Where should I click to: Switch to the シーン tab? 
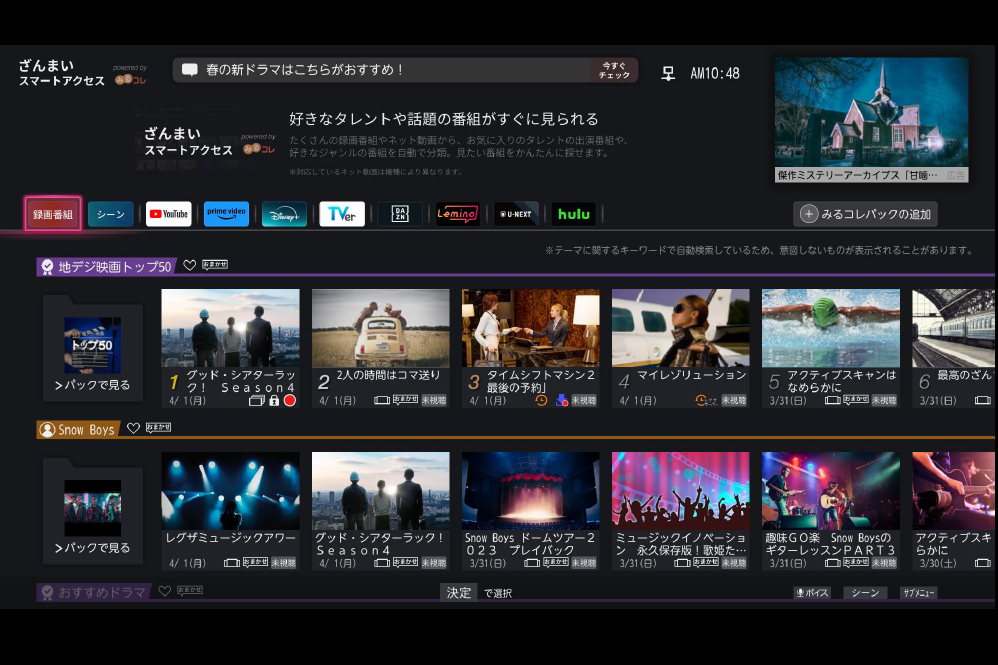110,214
